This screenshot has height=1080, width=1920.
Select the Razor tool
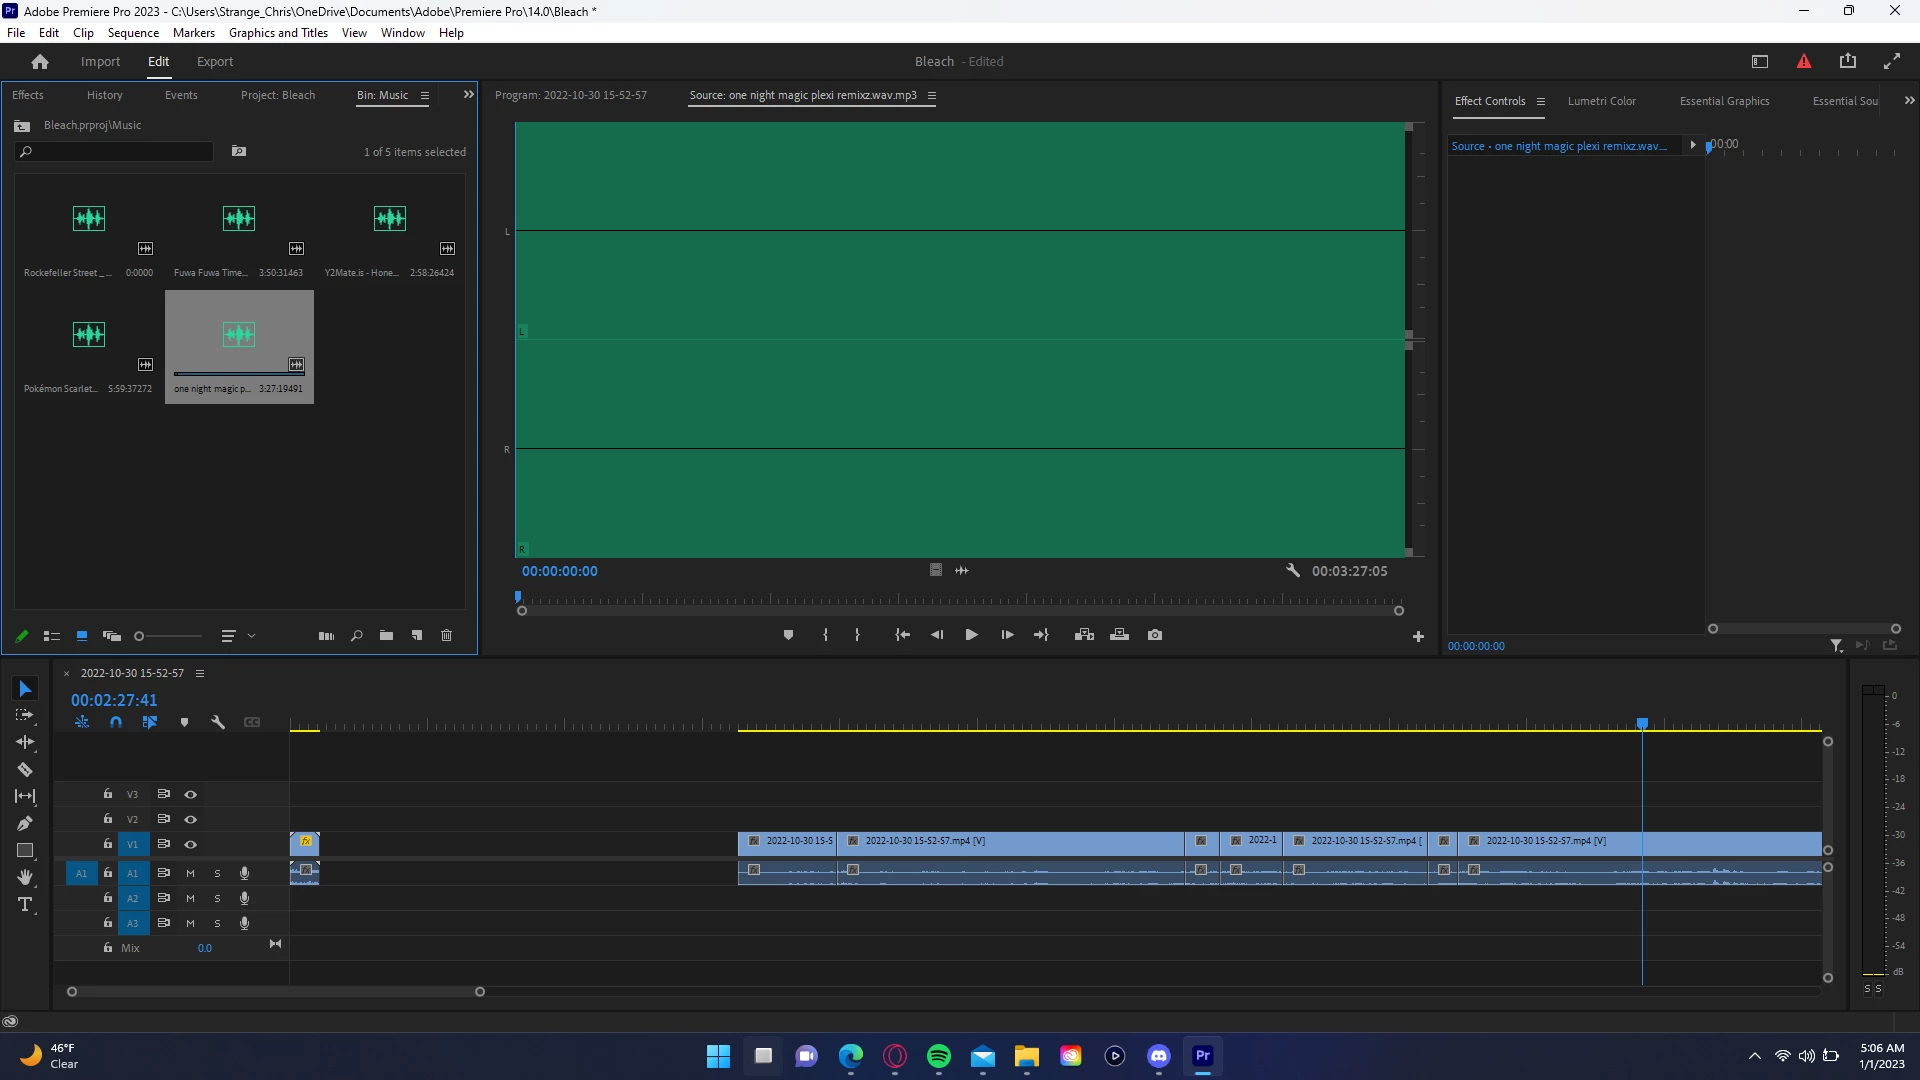[x=25, y=770]
